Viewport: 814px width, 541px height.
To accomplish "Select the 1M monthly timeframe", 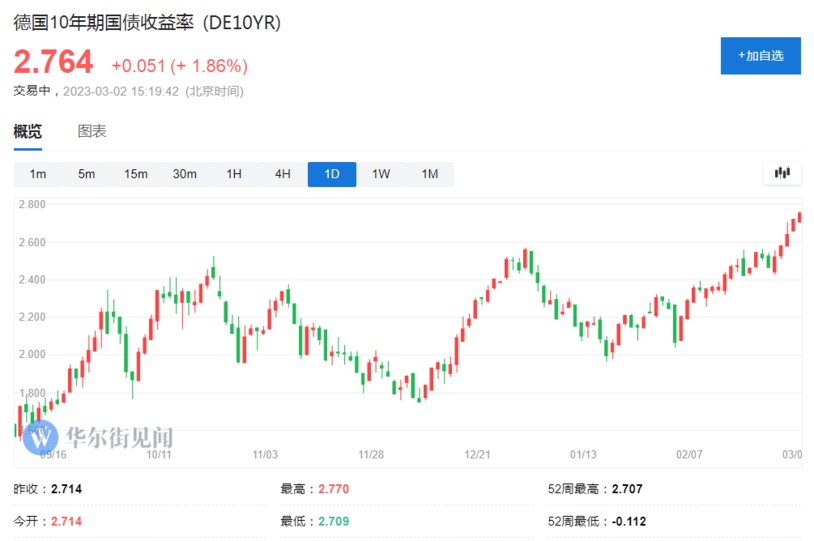I will [430, 174].
